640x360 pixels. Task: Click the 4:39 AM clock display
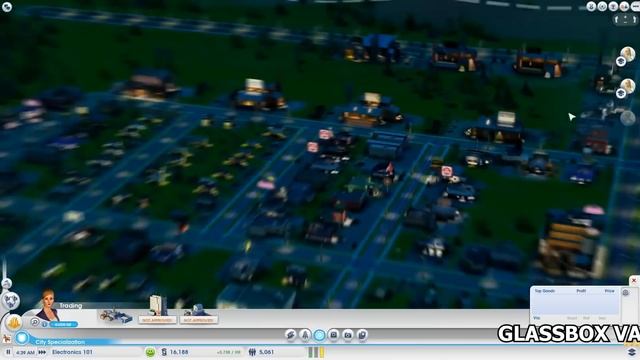coord(25,352)
